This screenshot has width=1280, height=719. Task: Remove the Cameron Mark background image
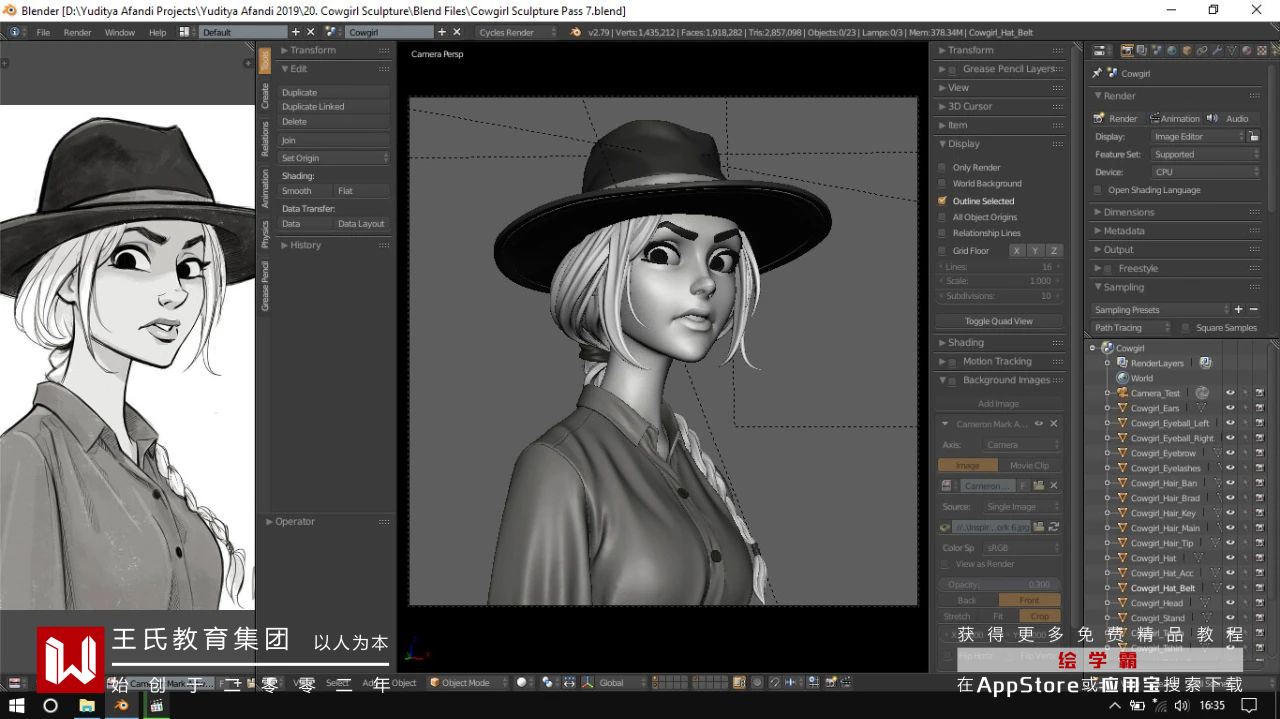1053,424
